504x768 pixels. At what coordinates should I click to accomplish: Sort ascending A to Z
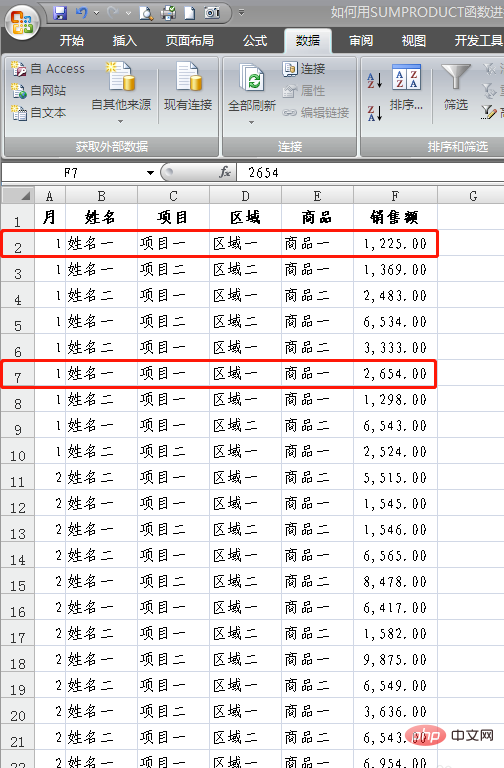pos(375,80)
